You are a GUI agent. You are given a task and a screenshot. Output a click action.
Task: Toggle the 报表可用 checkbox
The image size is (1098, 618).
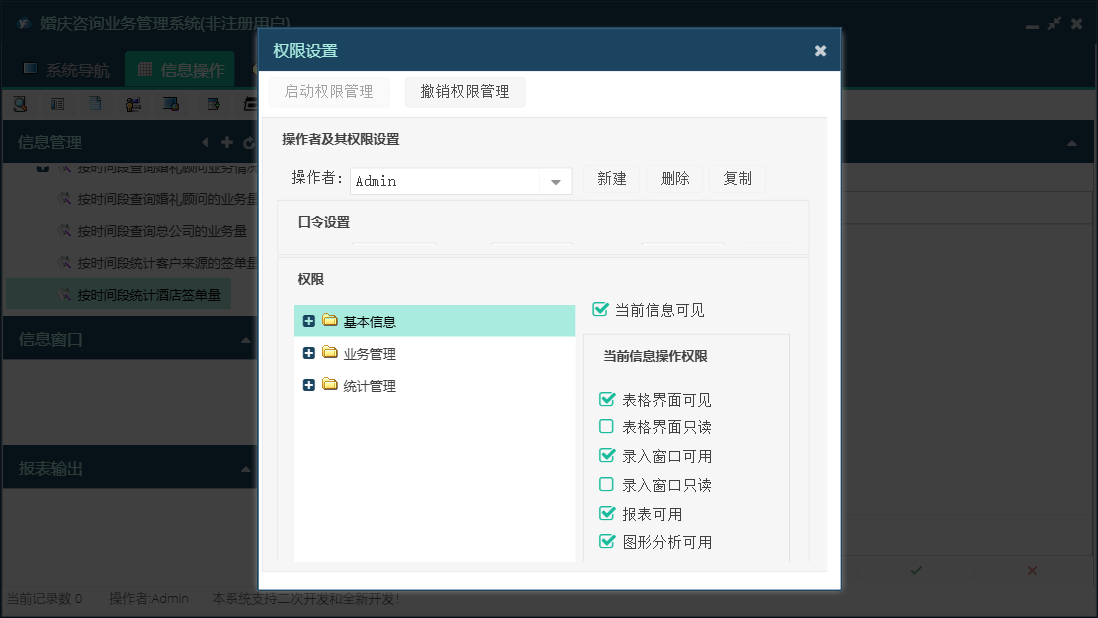[x=606, y=514]
